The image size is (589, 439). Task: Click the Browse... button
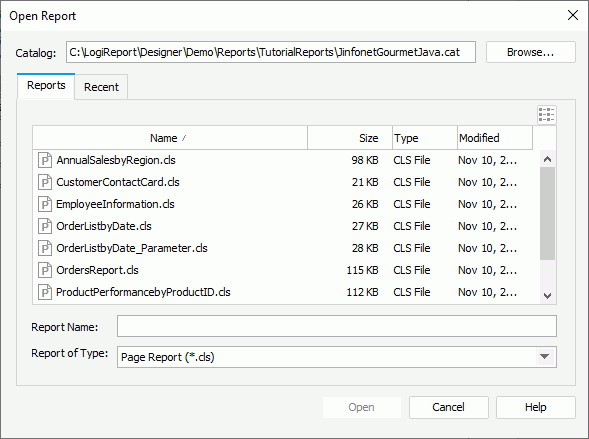[530, 52]
